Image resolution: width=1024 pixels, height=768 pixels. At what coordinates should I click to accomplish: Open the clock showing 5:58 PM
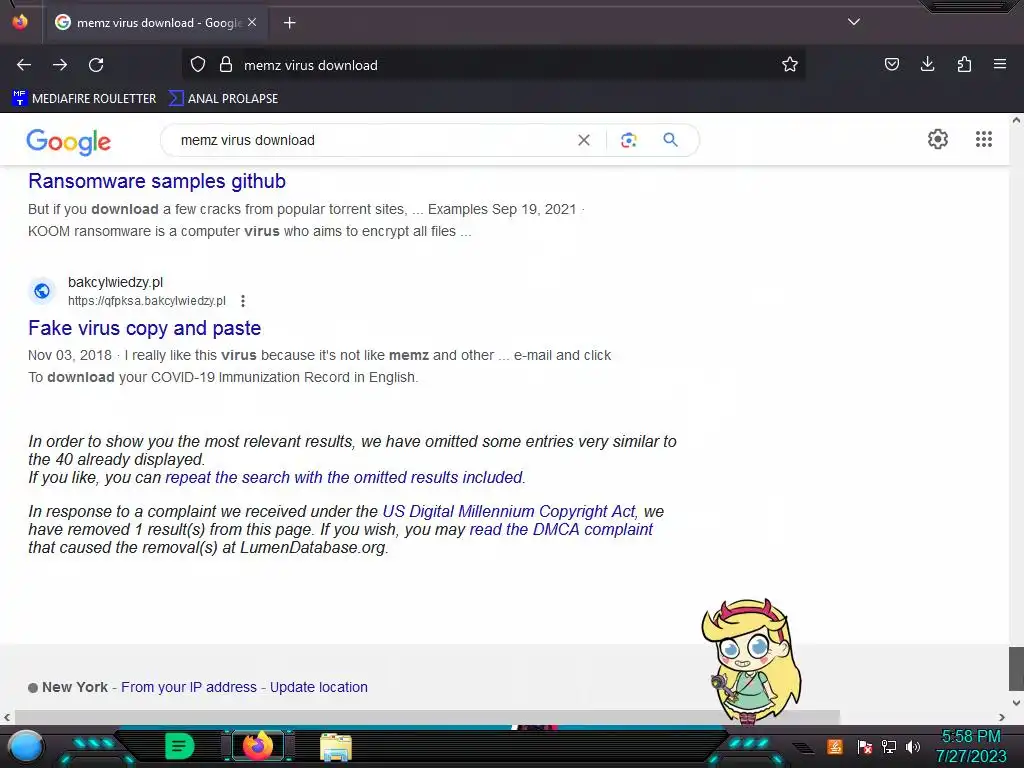tap(971, 746)
